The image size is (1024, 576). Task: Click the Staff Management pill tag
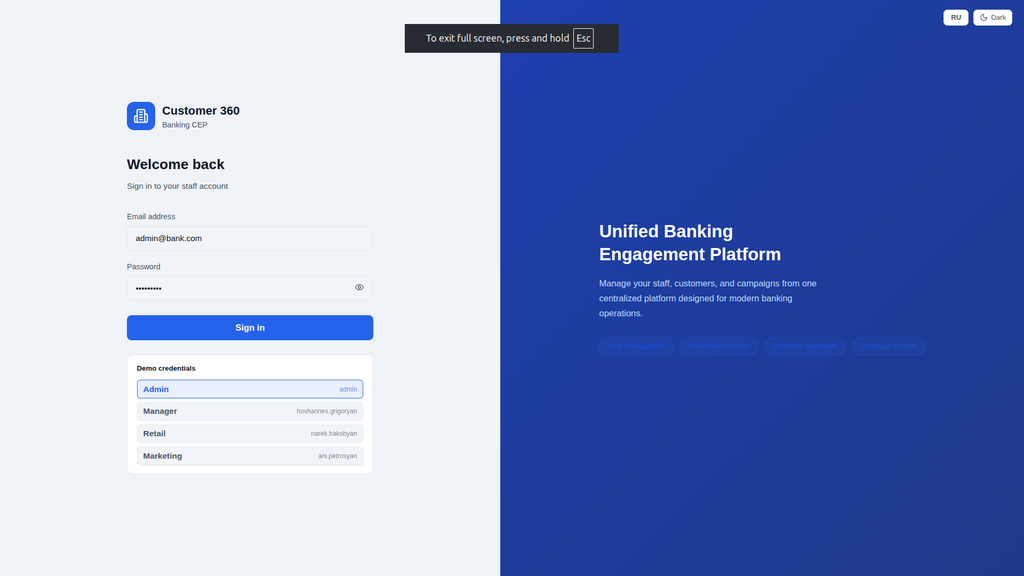pyautogui.click(x=636, y=346)
